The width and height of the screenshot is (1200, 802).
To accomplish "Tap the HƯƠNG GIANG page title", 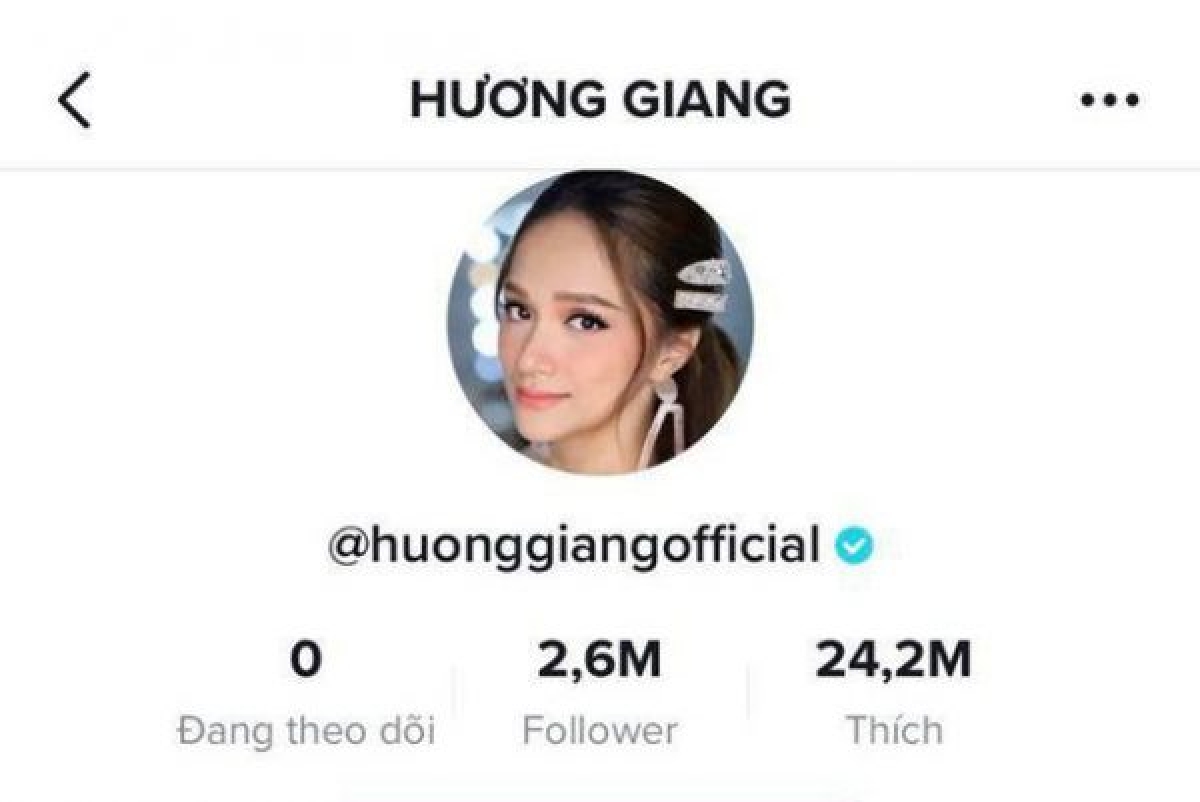I will click(x=600, y=99).
